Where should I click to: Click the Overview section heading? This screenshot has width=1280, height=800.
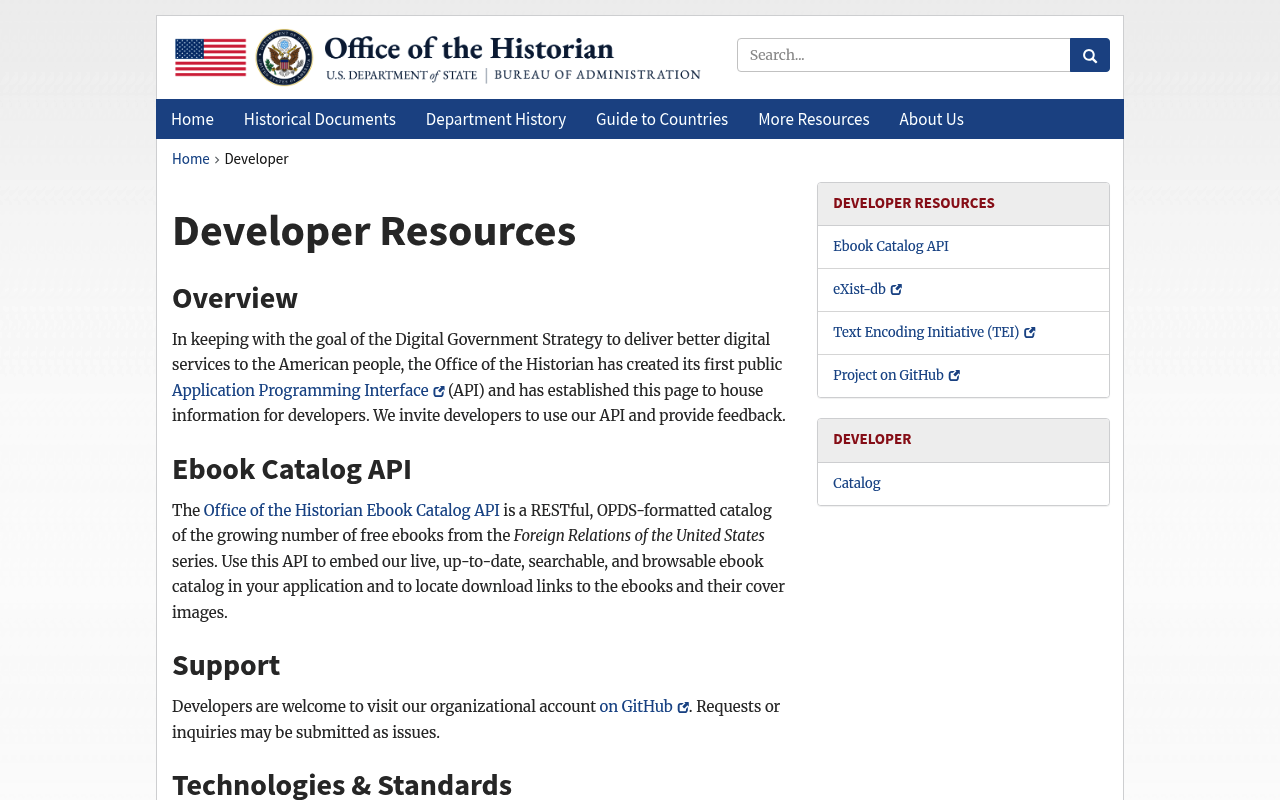[235, 298]
